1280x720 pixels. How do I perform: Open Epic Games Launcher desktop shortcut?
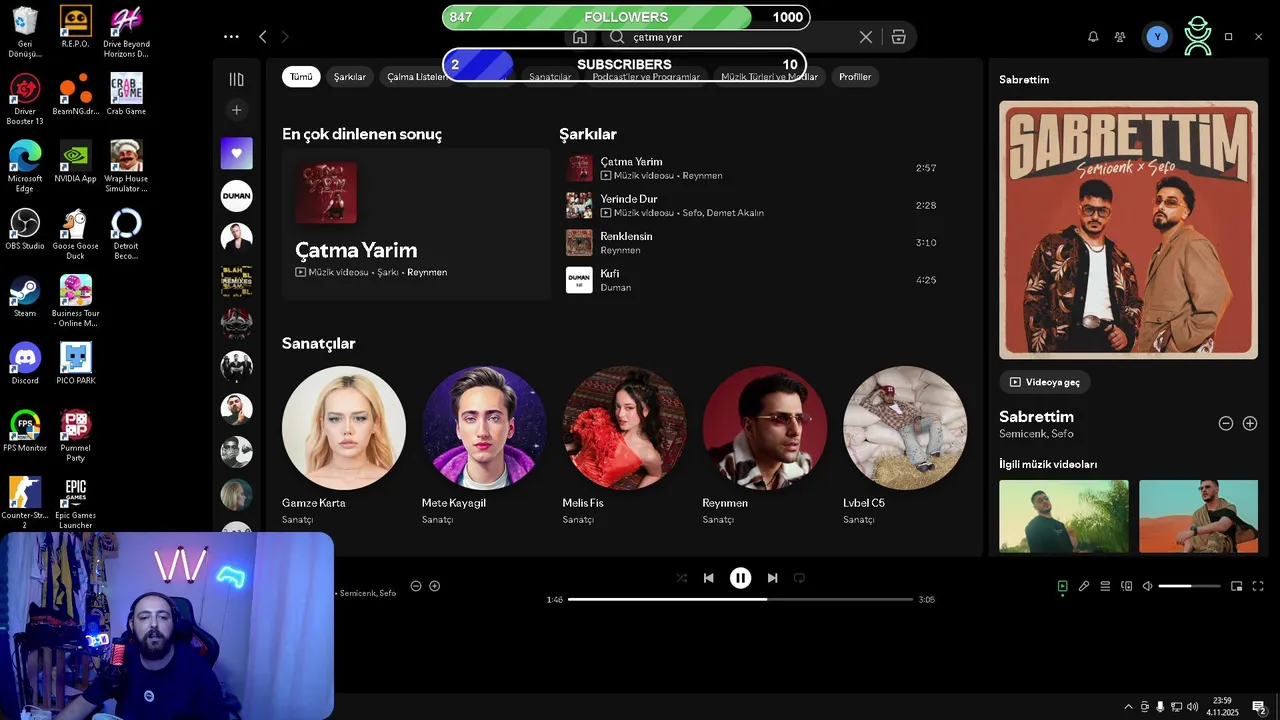click(x=75, y=503)
